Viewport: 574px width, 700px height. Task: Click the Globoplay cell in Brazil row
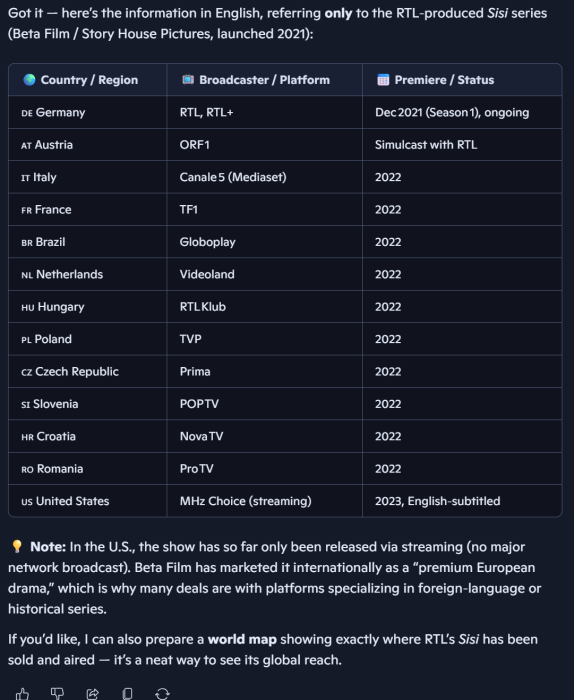265,242
